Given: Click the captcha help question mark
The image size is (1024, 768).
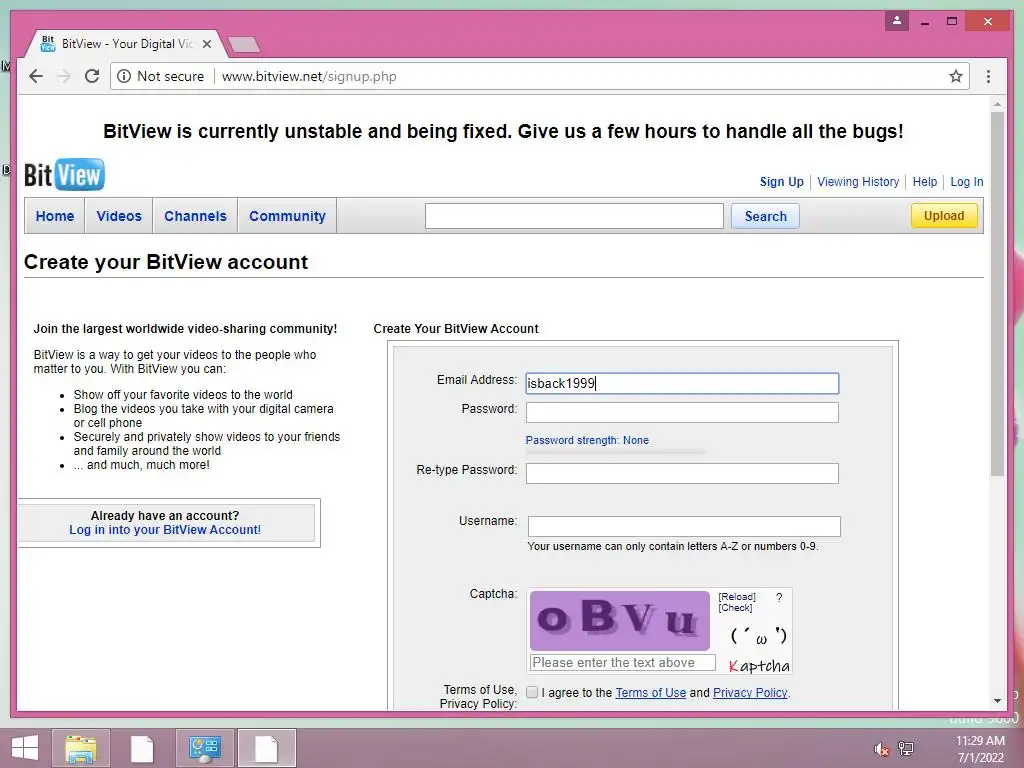Looking at the screenshot, I should [778, 597].
